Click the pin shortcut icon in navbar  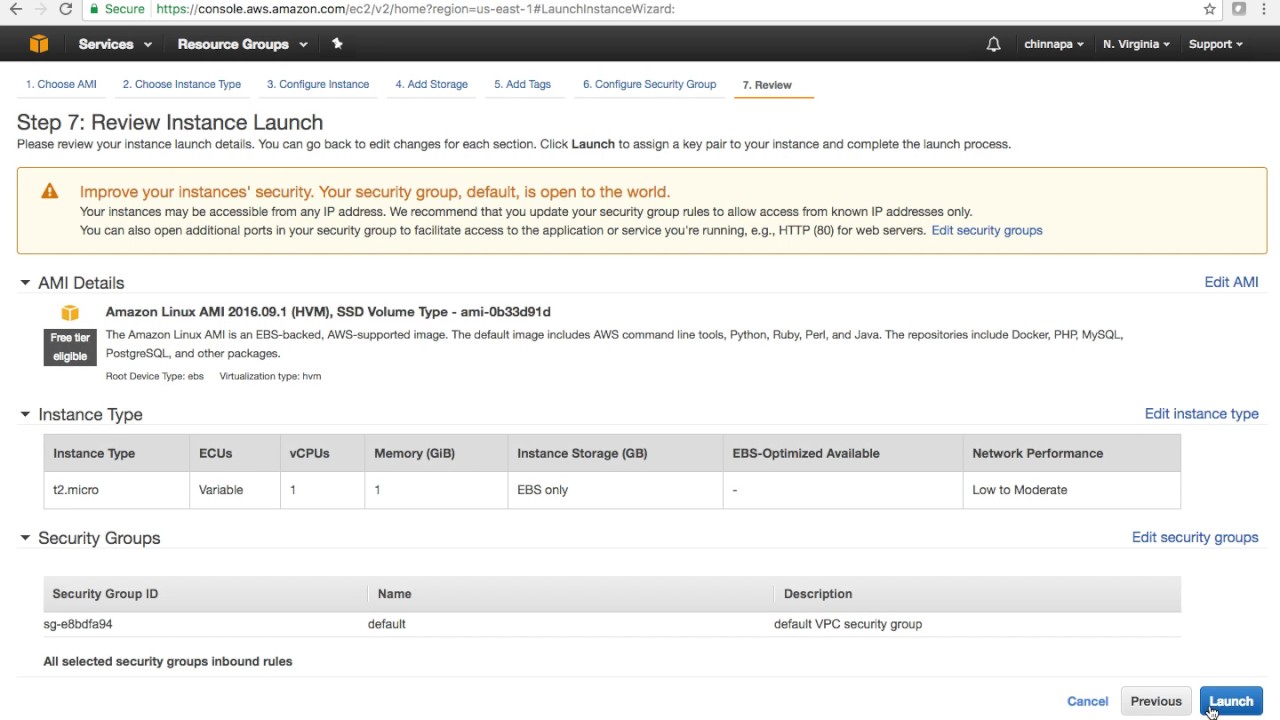(x=337, y=44)
